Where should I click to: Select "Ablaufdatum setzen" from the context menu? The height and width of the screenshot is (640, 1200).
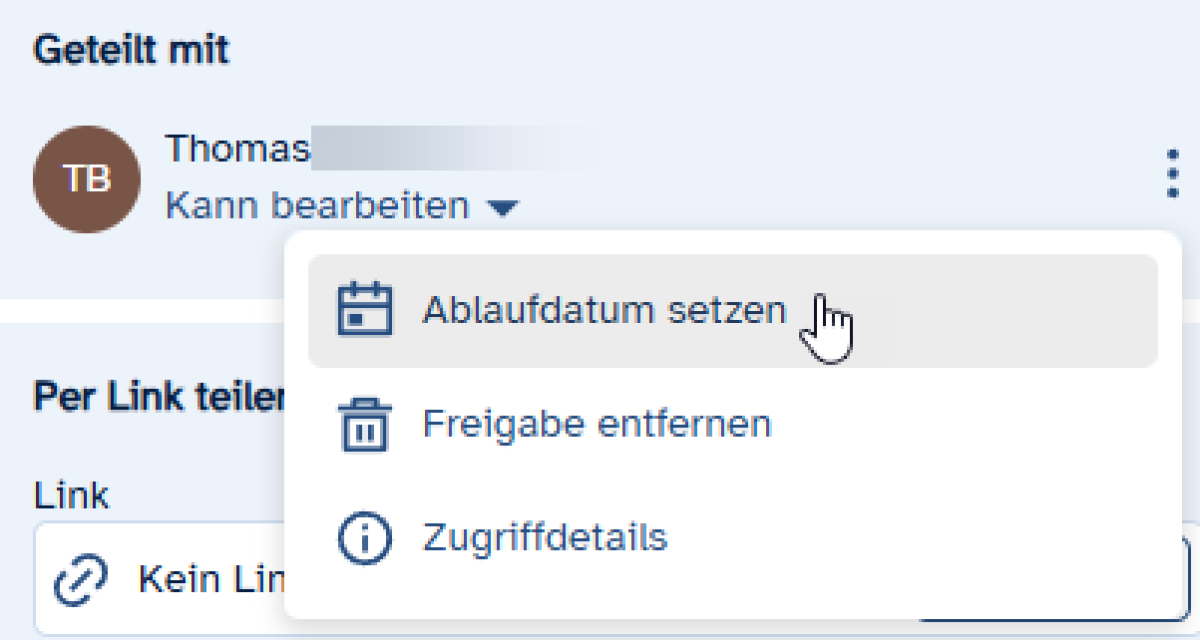pos(604,311)
